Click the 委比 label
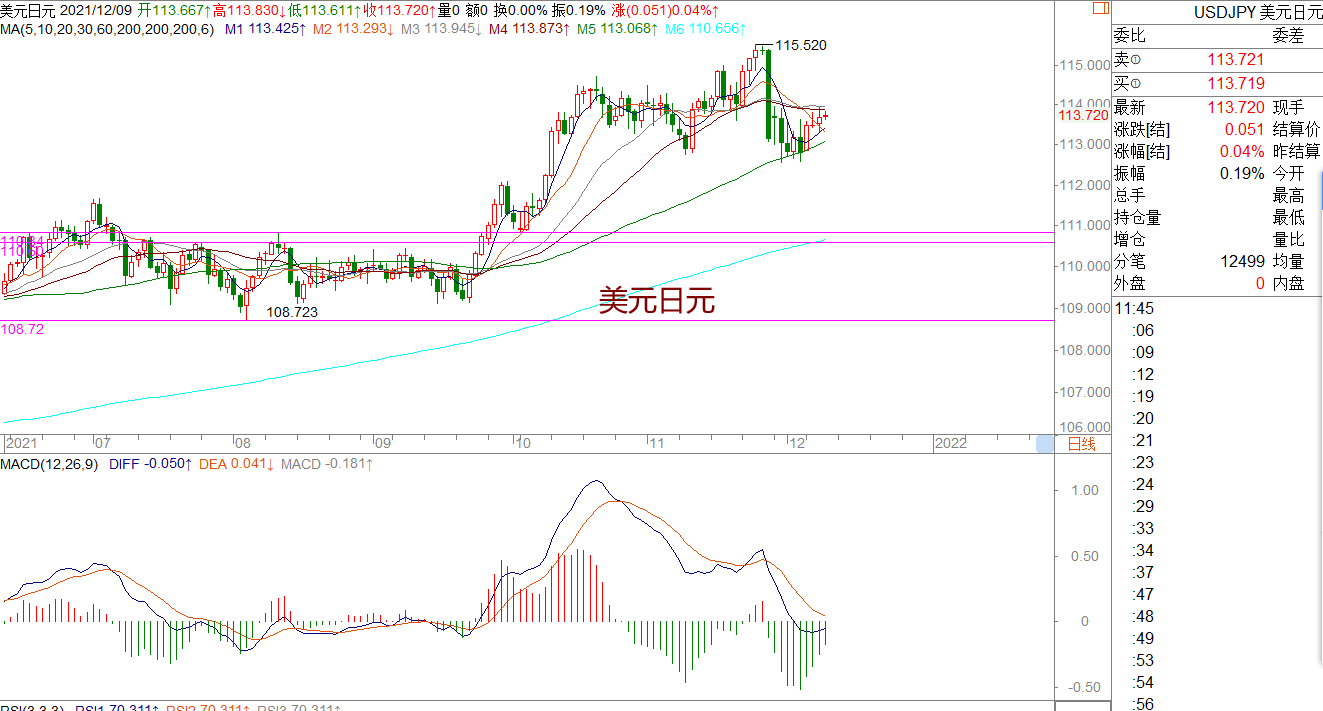Screen dimensions: 1323x711 coord(1130,36)
